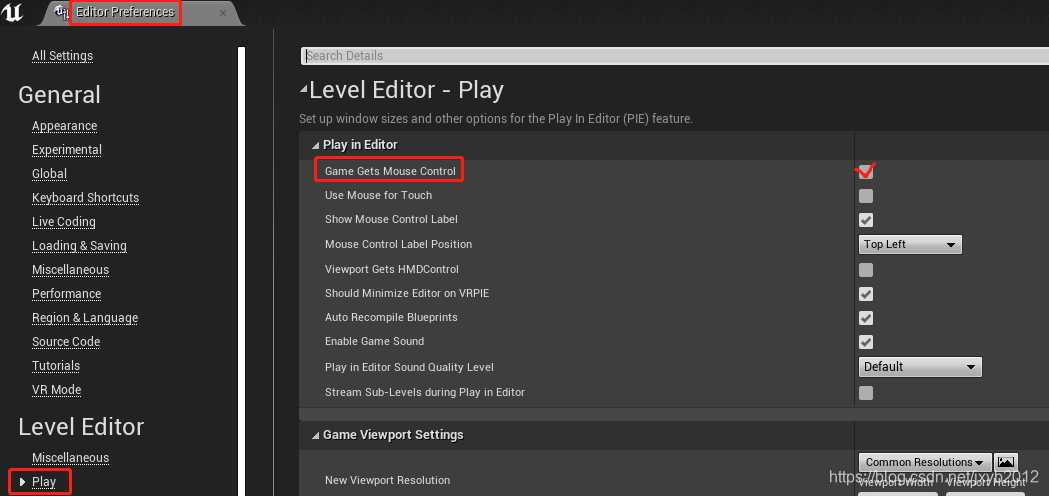Go to Experimental settings
Image resolution: width=1049 pixels, height=496 pixels.
67,150
